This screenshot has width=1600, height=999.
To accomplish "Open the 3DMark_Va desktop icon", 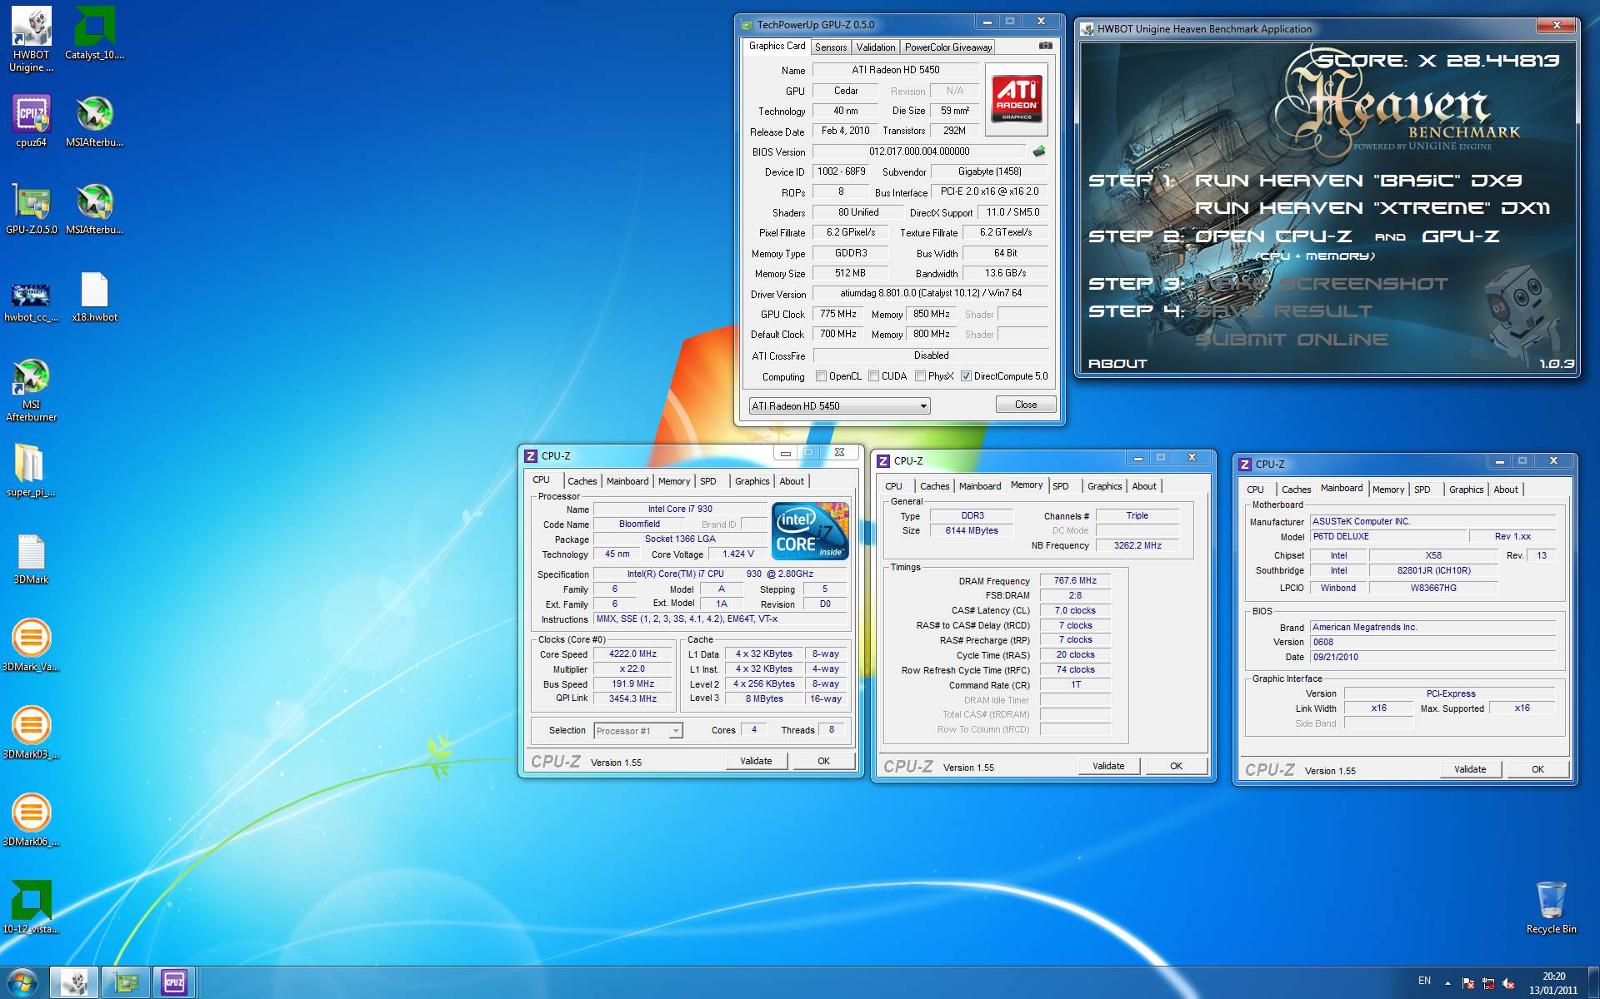I will tap(31, 645).
